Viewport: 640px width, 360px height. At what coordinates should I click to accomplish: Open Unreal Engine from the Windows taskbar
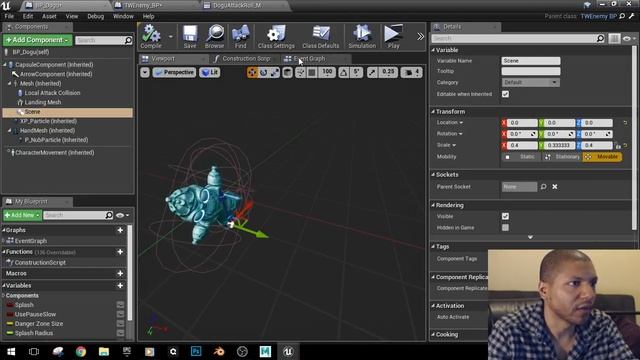(288, 351)
